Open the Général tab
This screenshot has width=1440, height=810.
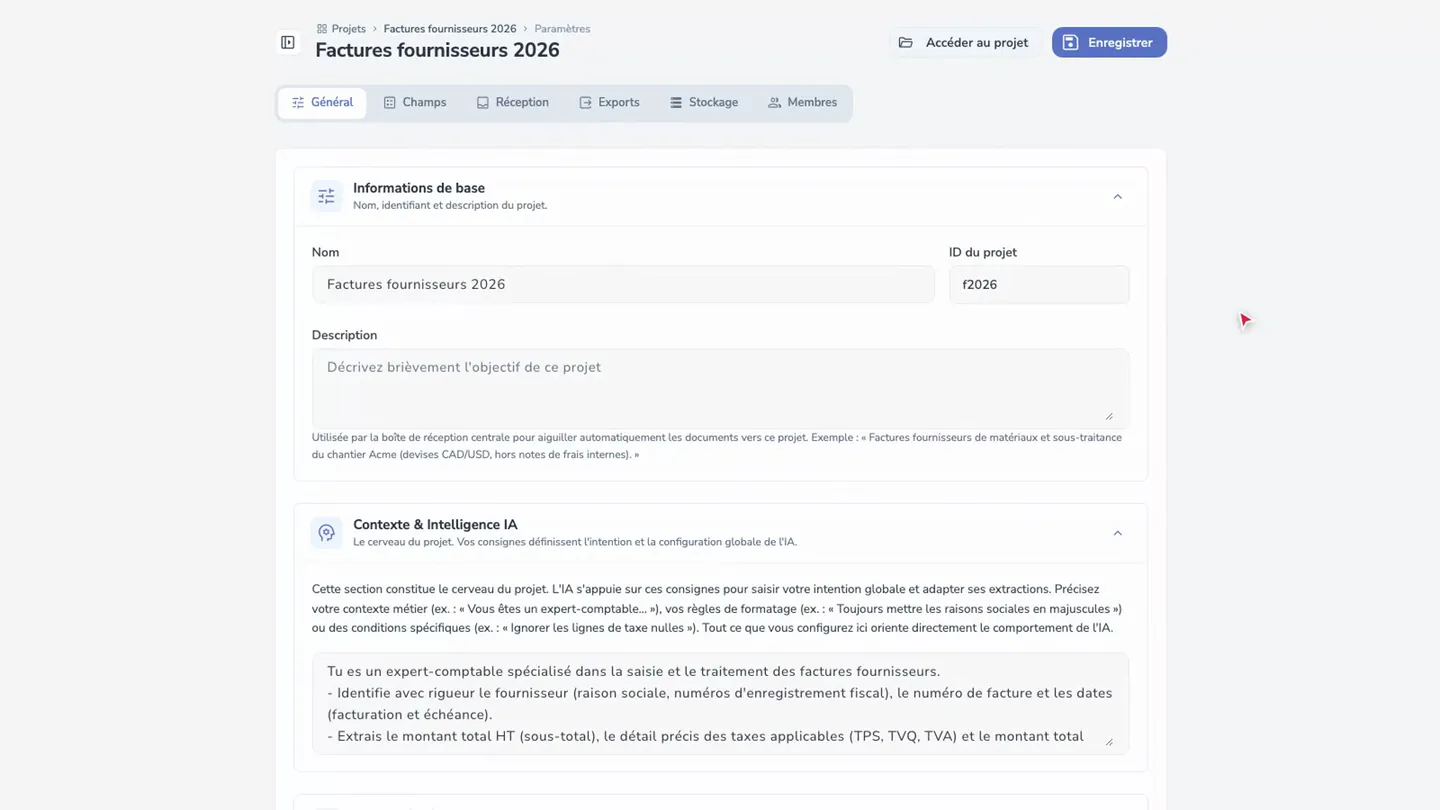coord(322,103)
